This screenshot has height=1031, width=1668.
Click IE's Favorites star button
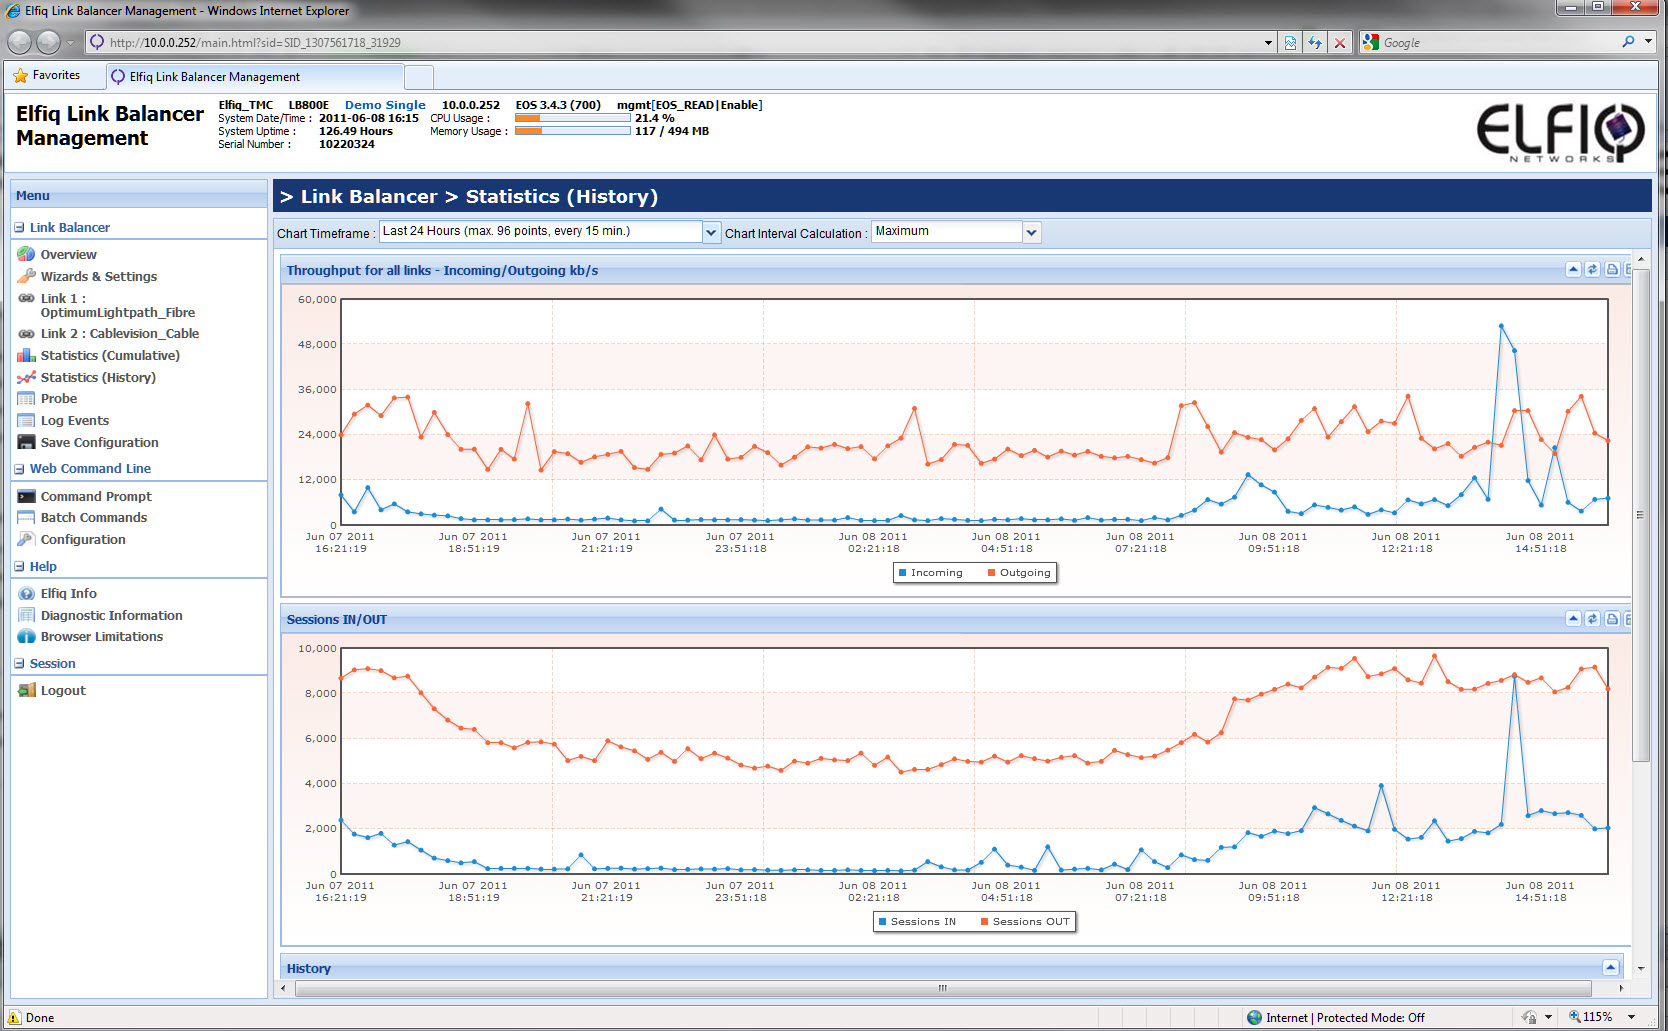click(x=46, y=75)
